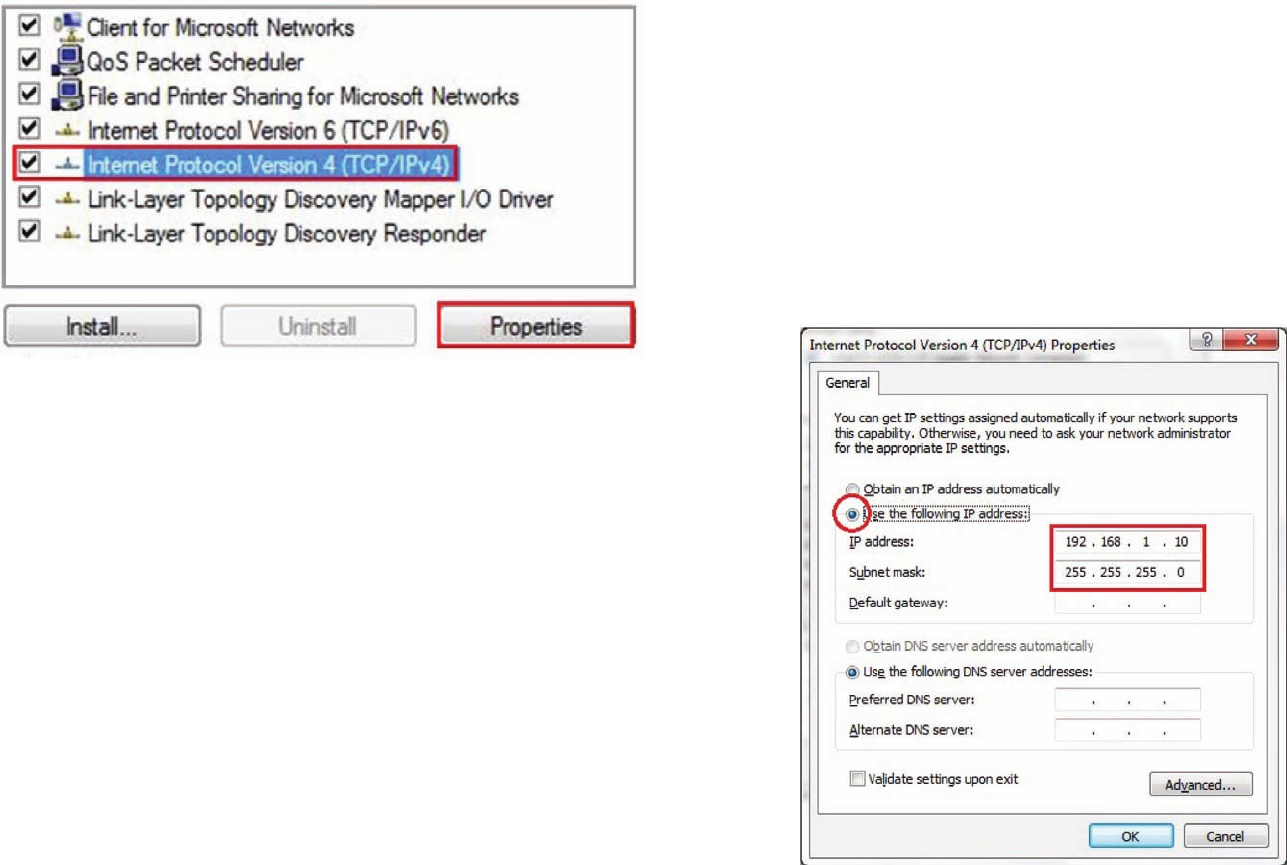Open the Advanced settings dialog
Image resolution: width=1287 pixels, height=865 pixels.
click(1201, 785)
